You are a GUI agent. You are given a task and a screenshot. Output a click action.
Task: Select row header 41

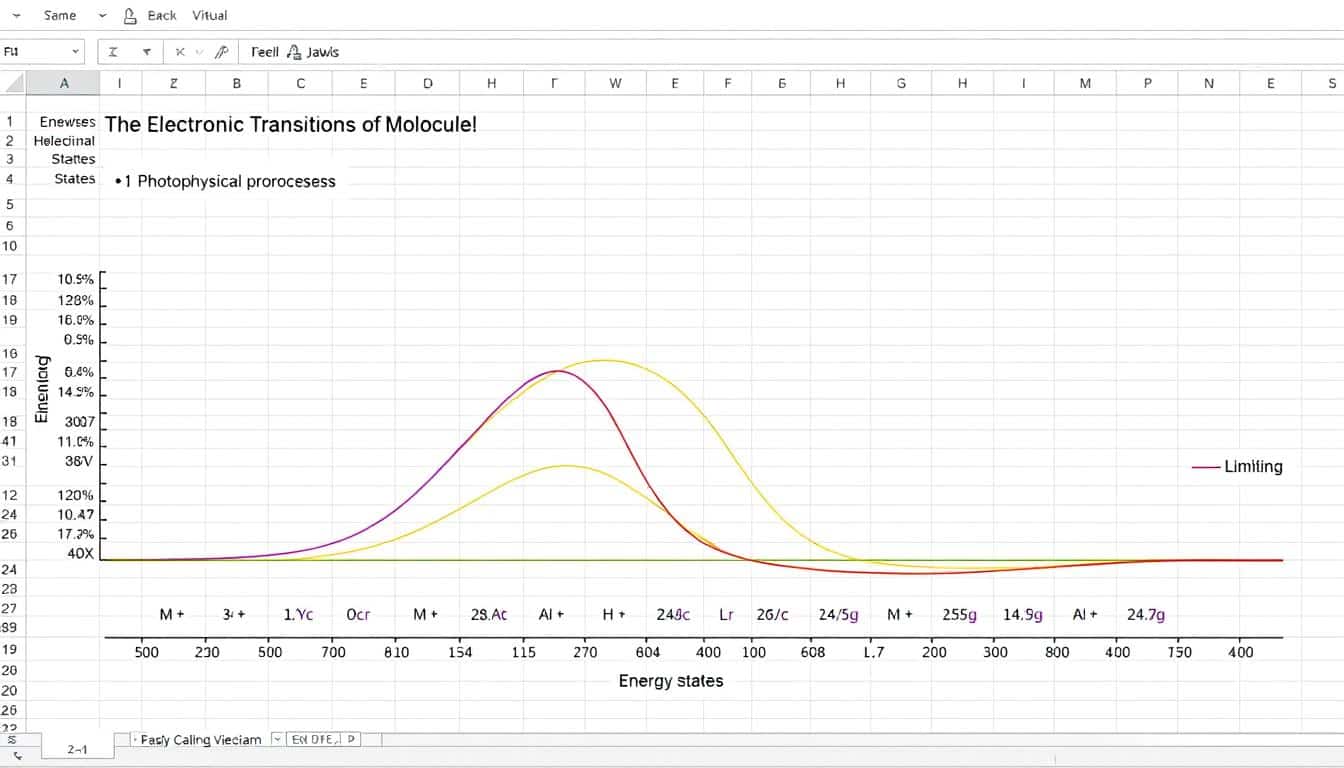(10, 441)
